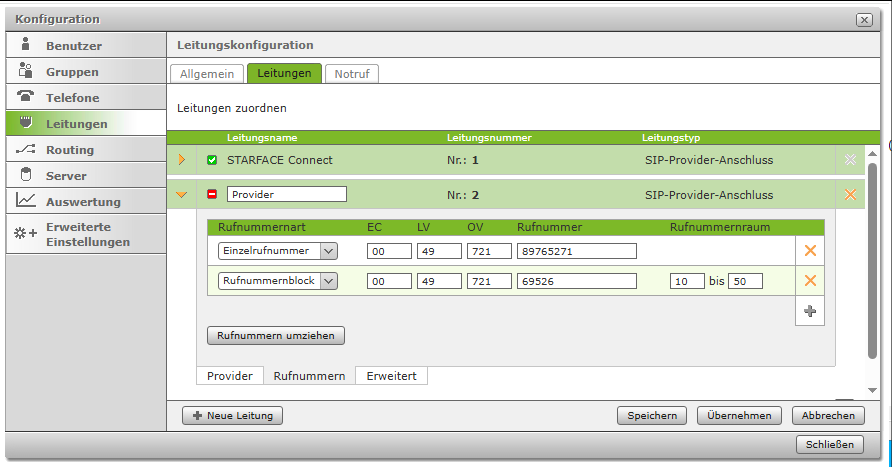Open the Rufnummernblock type dropdown
Screen dimensions: 892x467
tap(328, 281)
